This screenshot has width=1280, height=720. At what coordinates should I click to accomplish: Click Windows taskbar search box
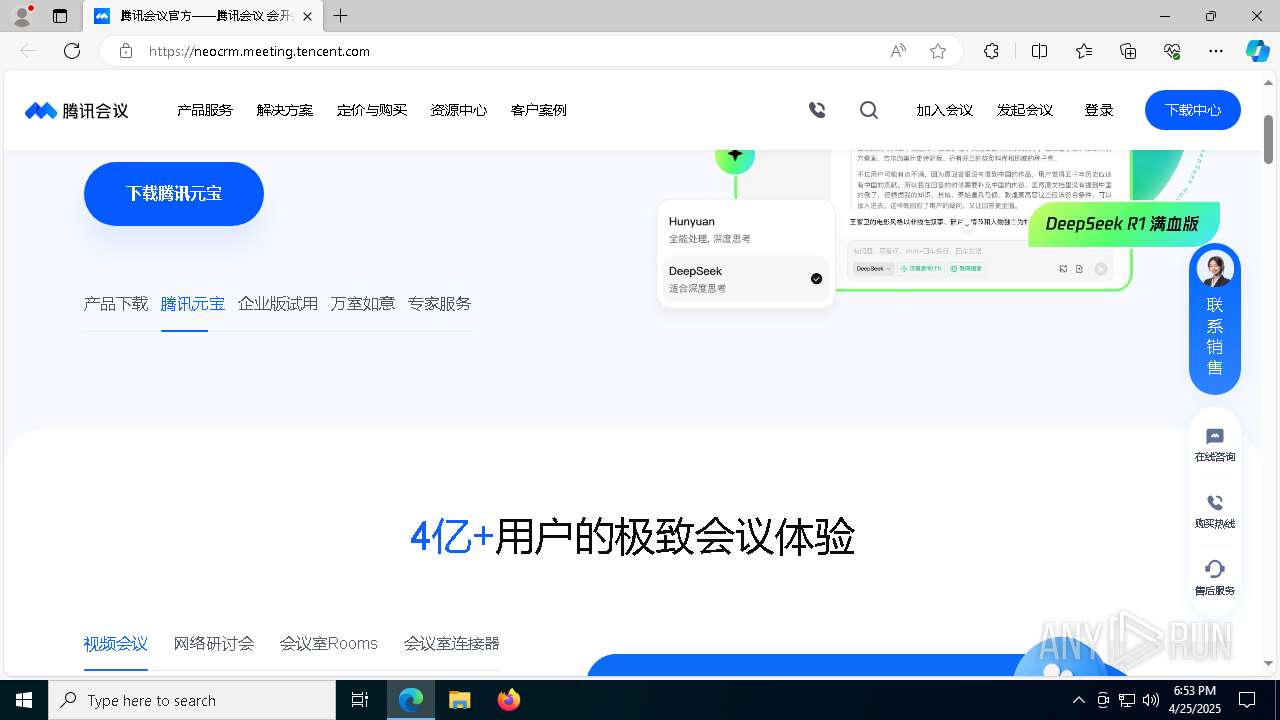pyautogui.click(x=192, y=700)
